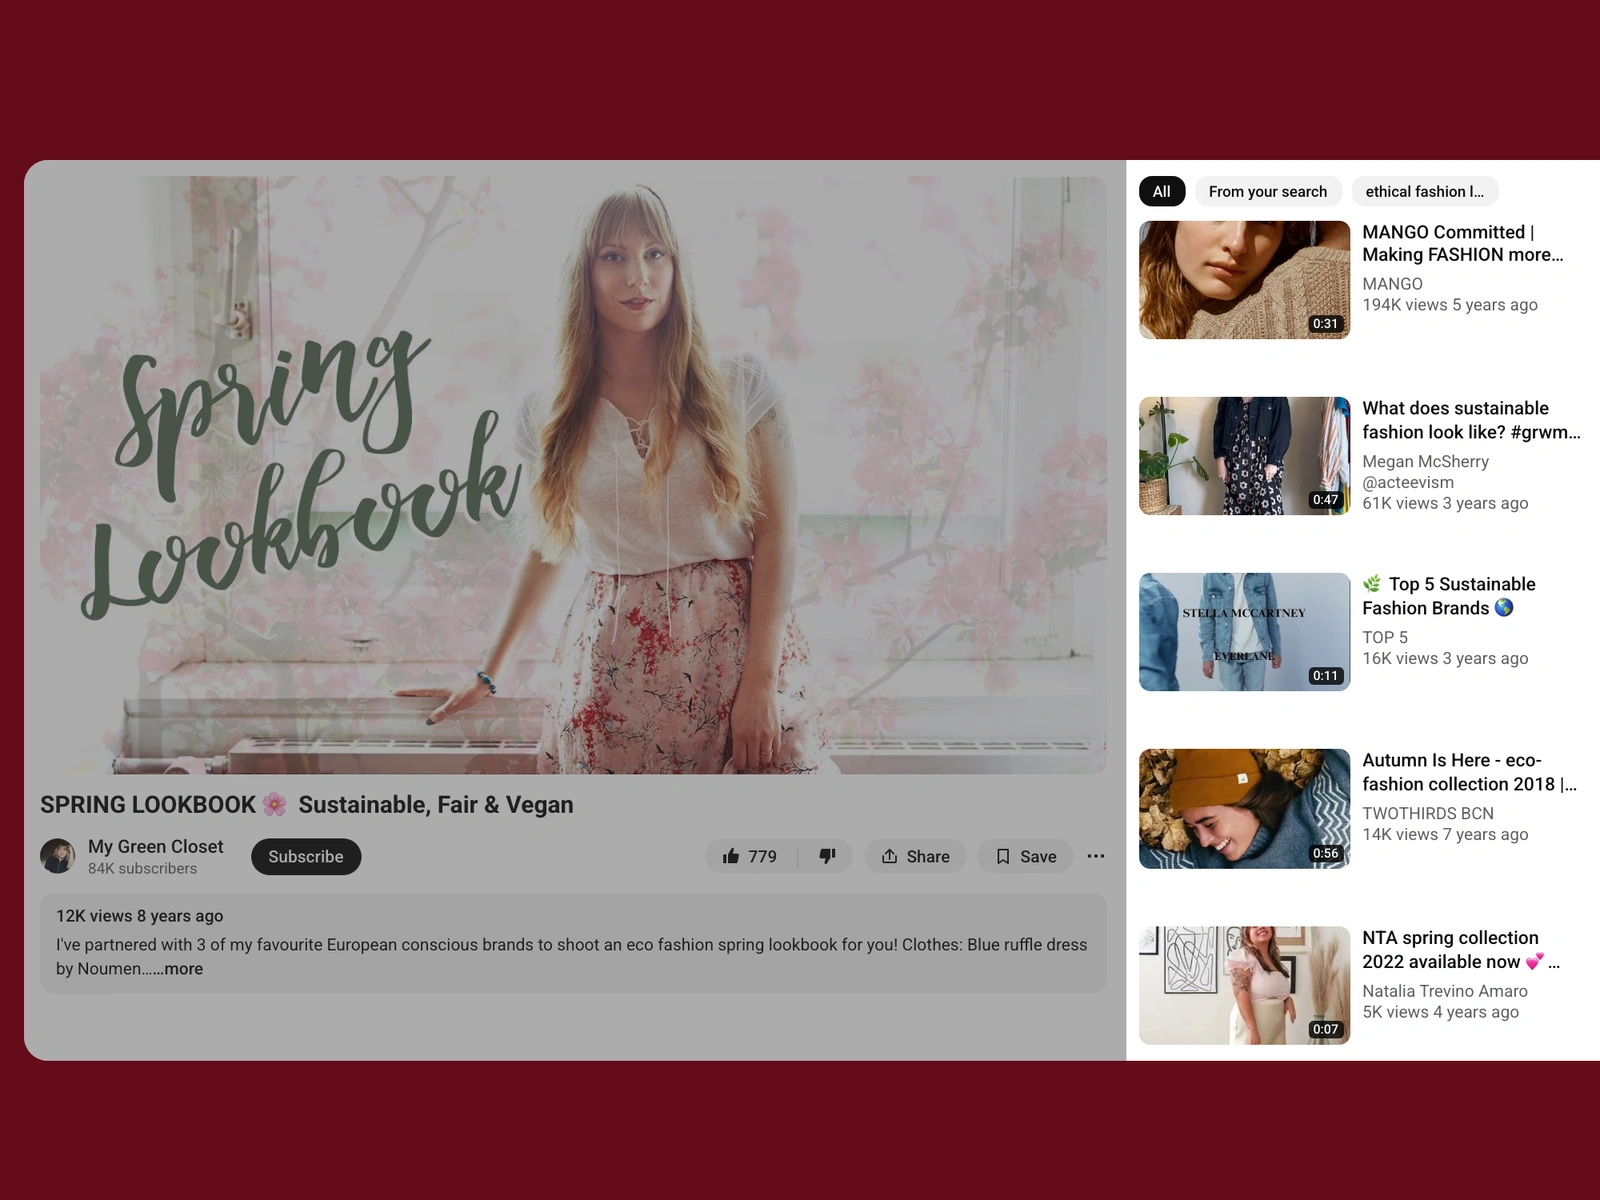The image size is (1600, 1200).
Task: Click the My Green Closet channel avatar
Action: [x=58, y=856]
